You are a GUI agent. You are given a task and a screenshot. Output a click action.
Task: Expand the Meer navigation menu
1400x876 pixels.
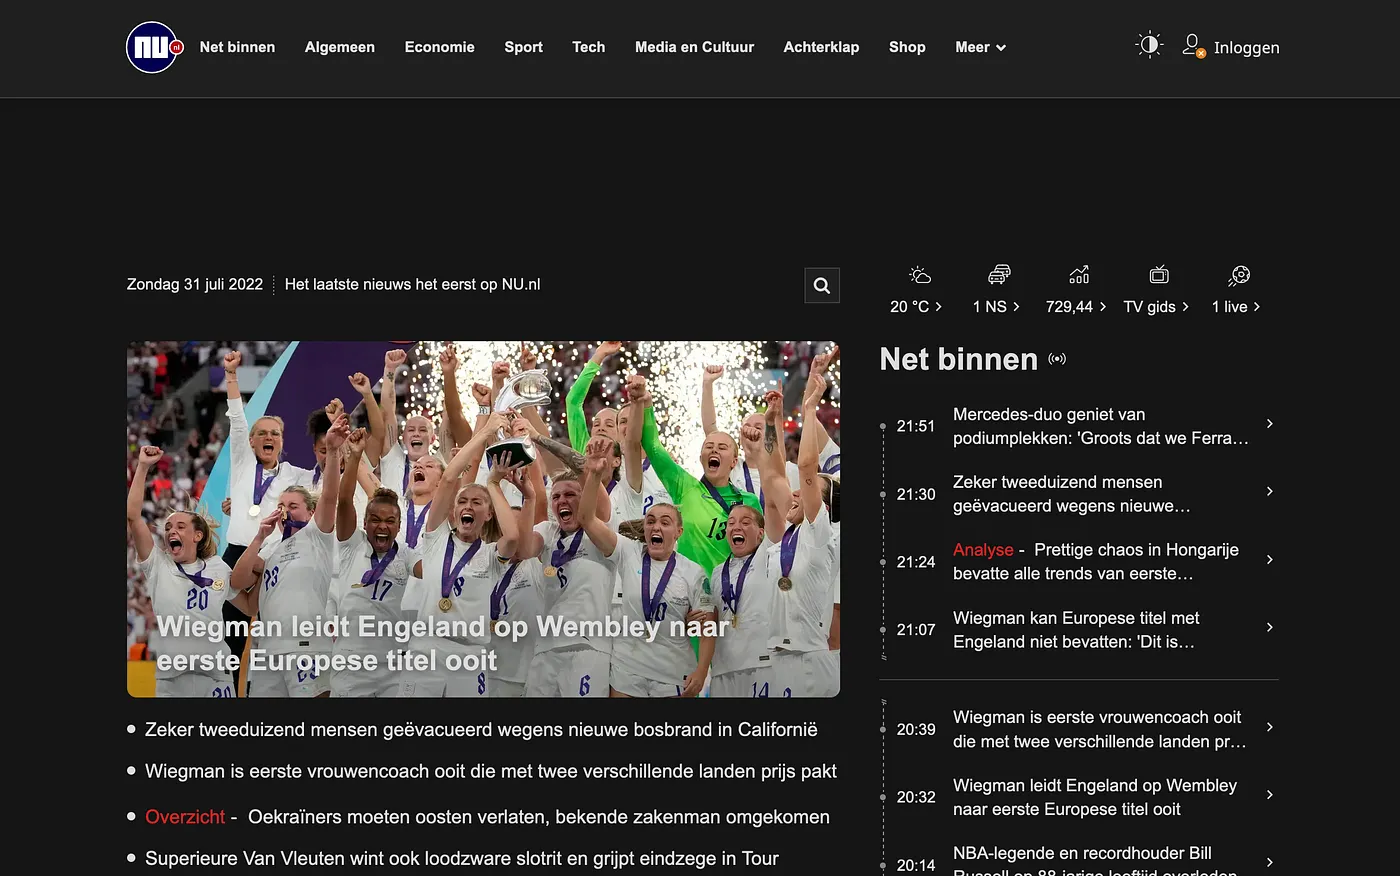tap(979, 47)
